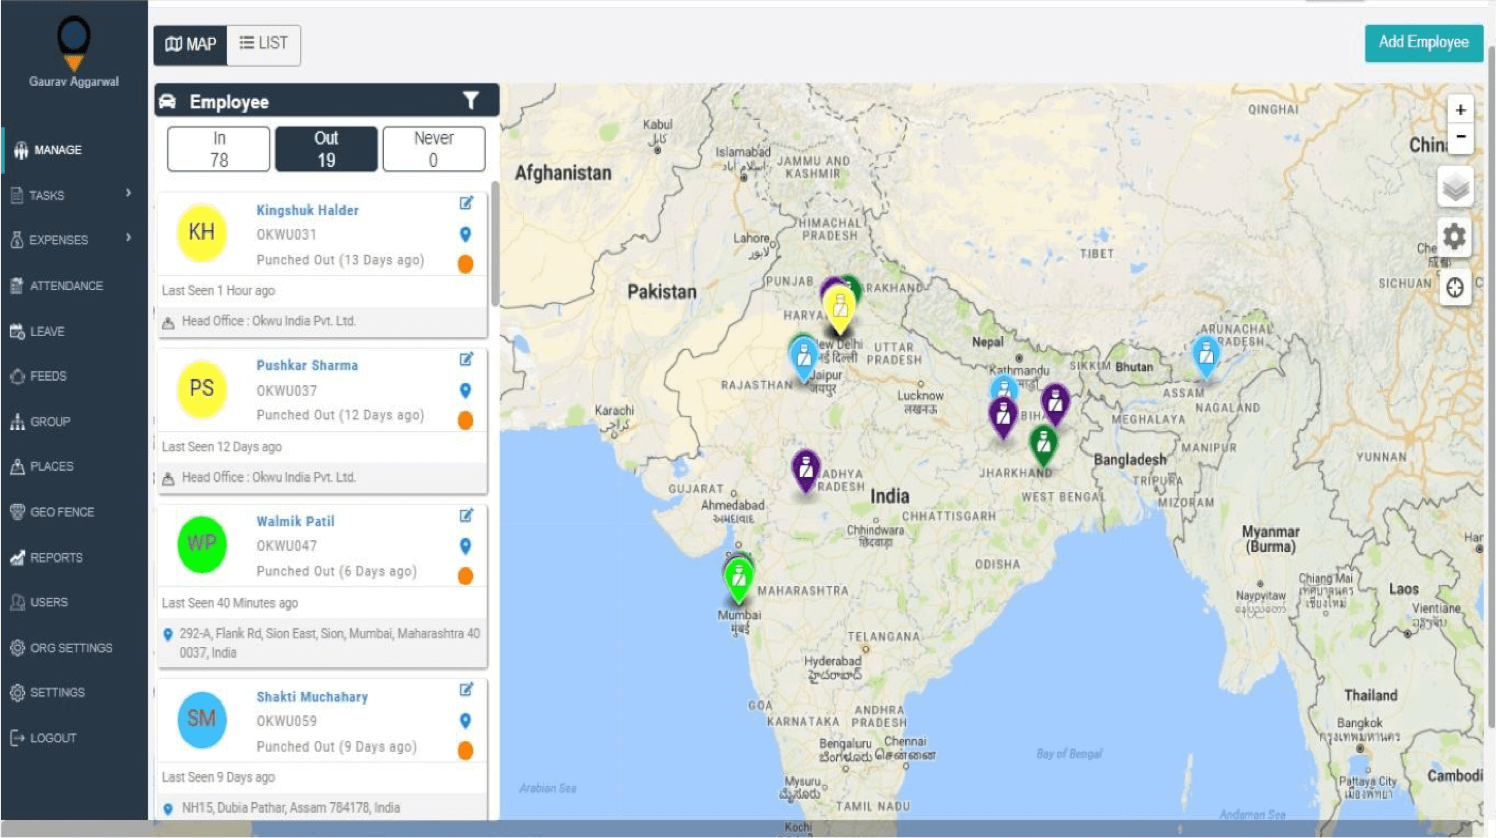Viewport: 1496px width, 838px height.
Task: Open the Attendance section in the sidebar
Action: click(x=67, y=285)
